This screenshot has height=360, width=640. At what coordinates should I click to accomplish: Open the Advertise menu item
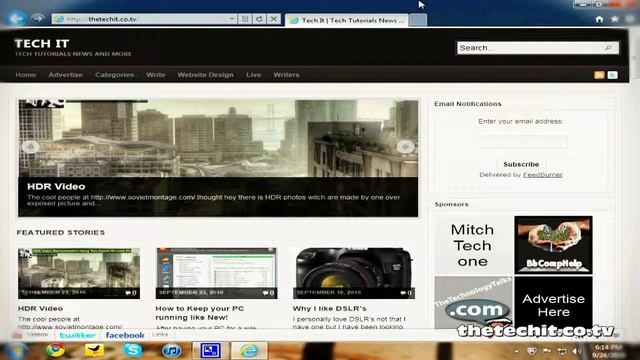coord(66,75)
